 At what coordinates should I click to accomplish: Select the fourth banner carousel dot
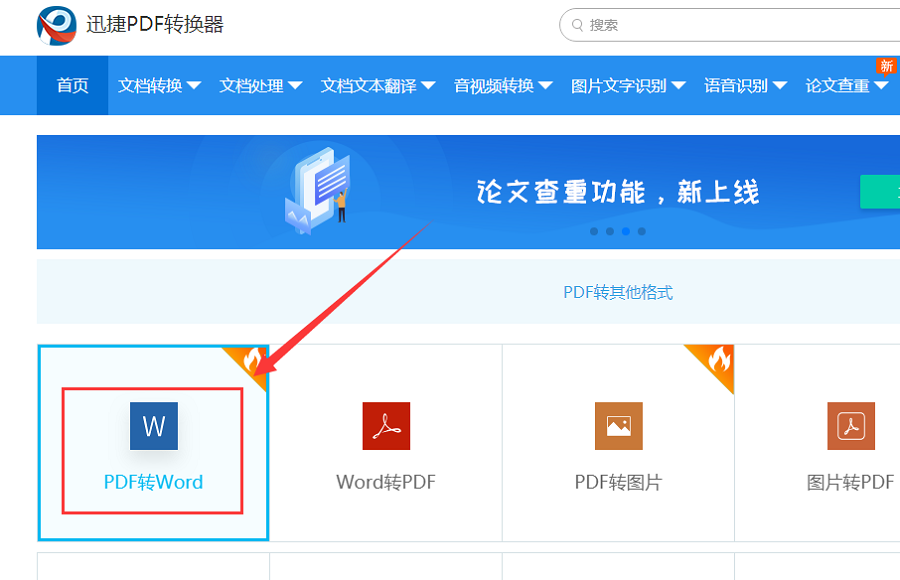tap(642, 231)
